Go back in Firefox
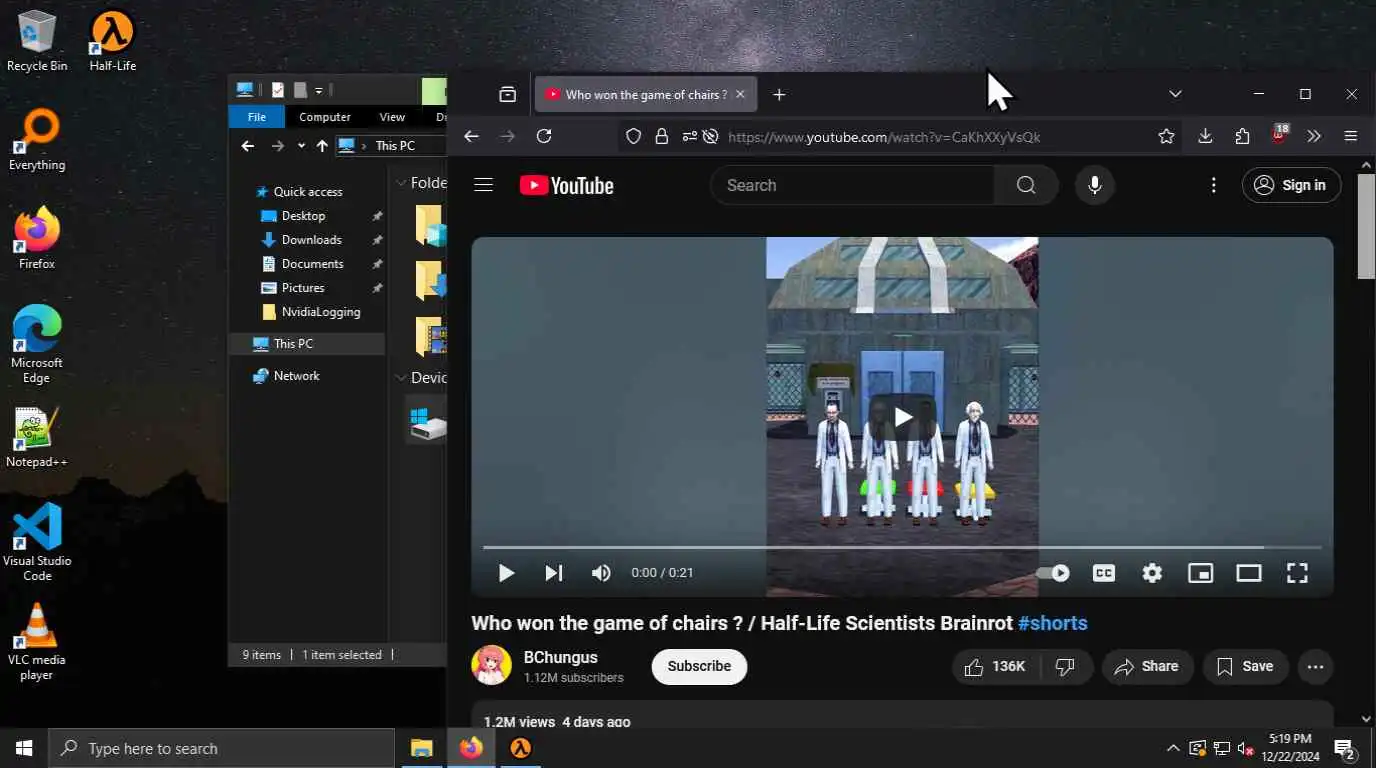Viewport: 1376px width, 768px height. point(471,136)
